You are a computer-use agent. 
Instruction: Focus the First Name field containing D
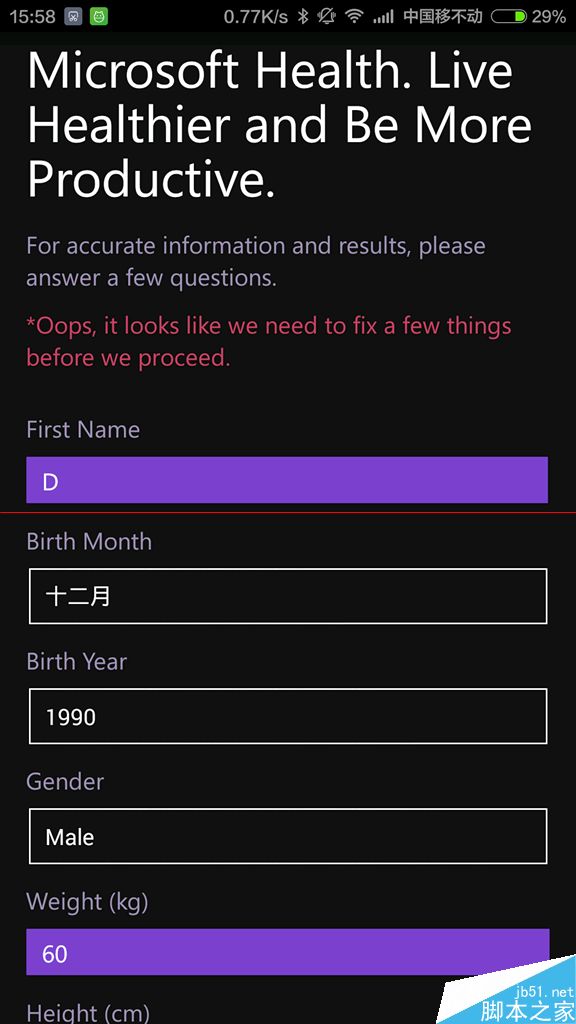(x=287, y=480)
